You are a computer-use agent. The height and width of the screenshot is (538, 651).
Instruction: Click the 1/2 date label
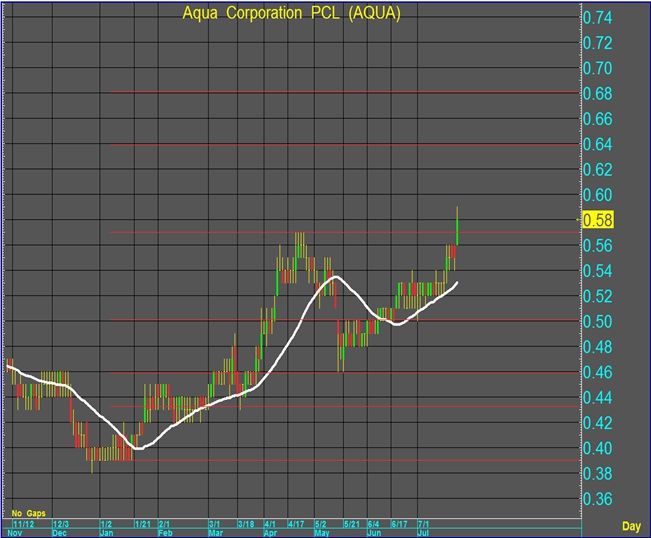pos(106,524)
